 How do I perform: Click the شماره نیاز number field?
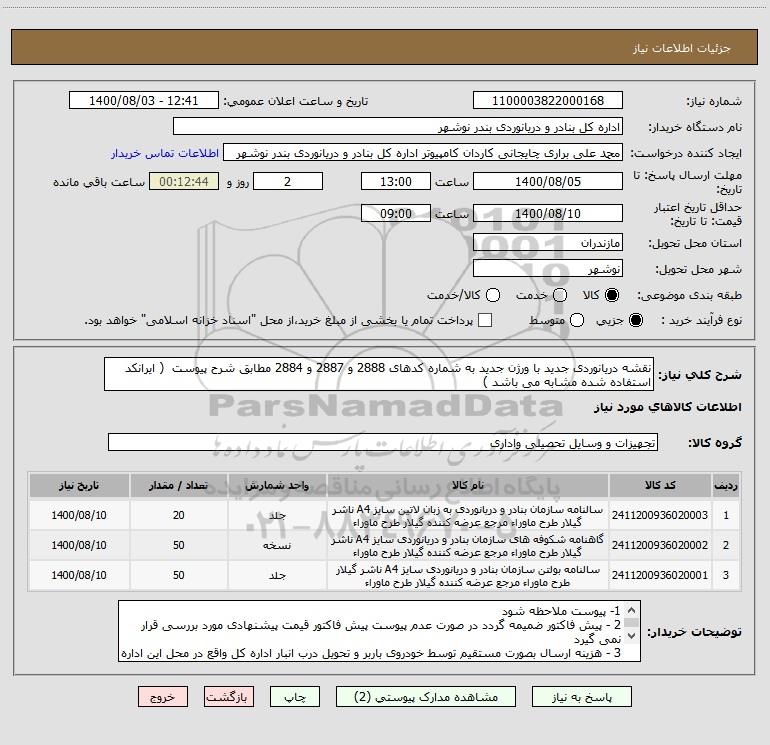click(548, 101)
